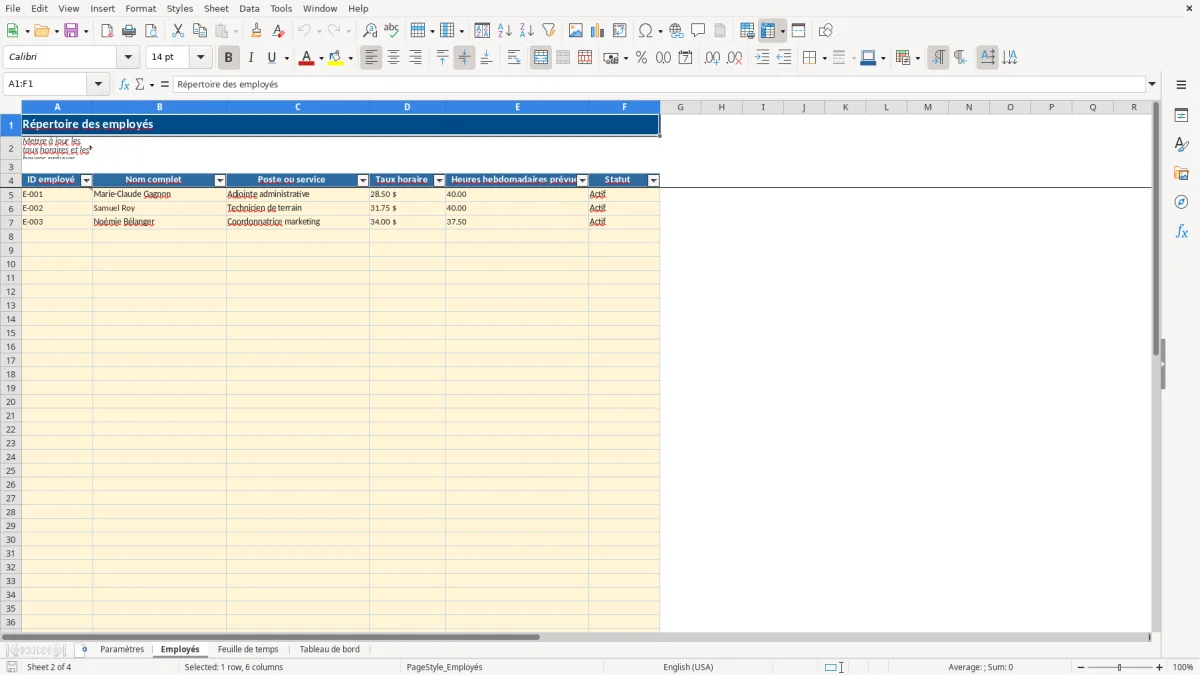Toggle Underline formatting
Viewport: 1200px width, 675px height.
click(x=271, y=58)
